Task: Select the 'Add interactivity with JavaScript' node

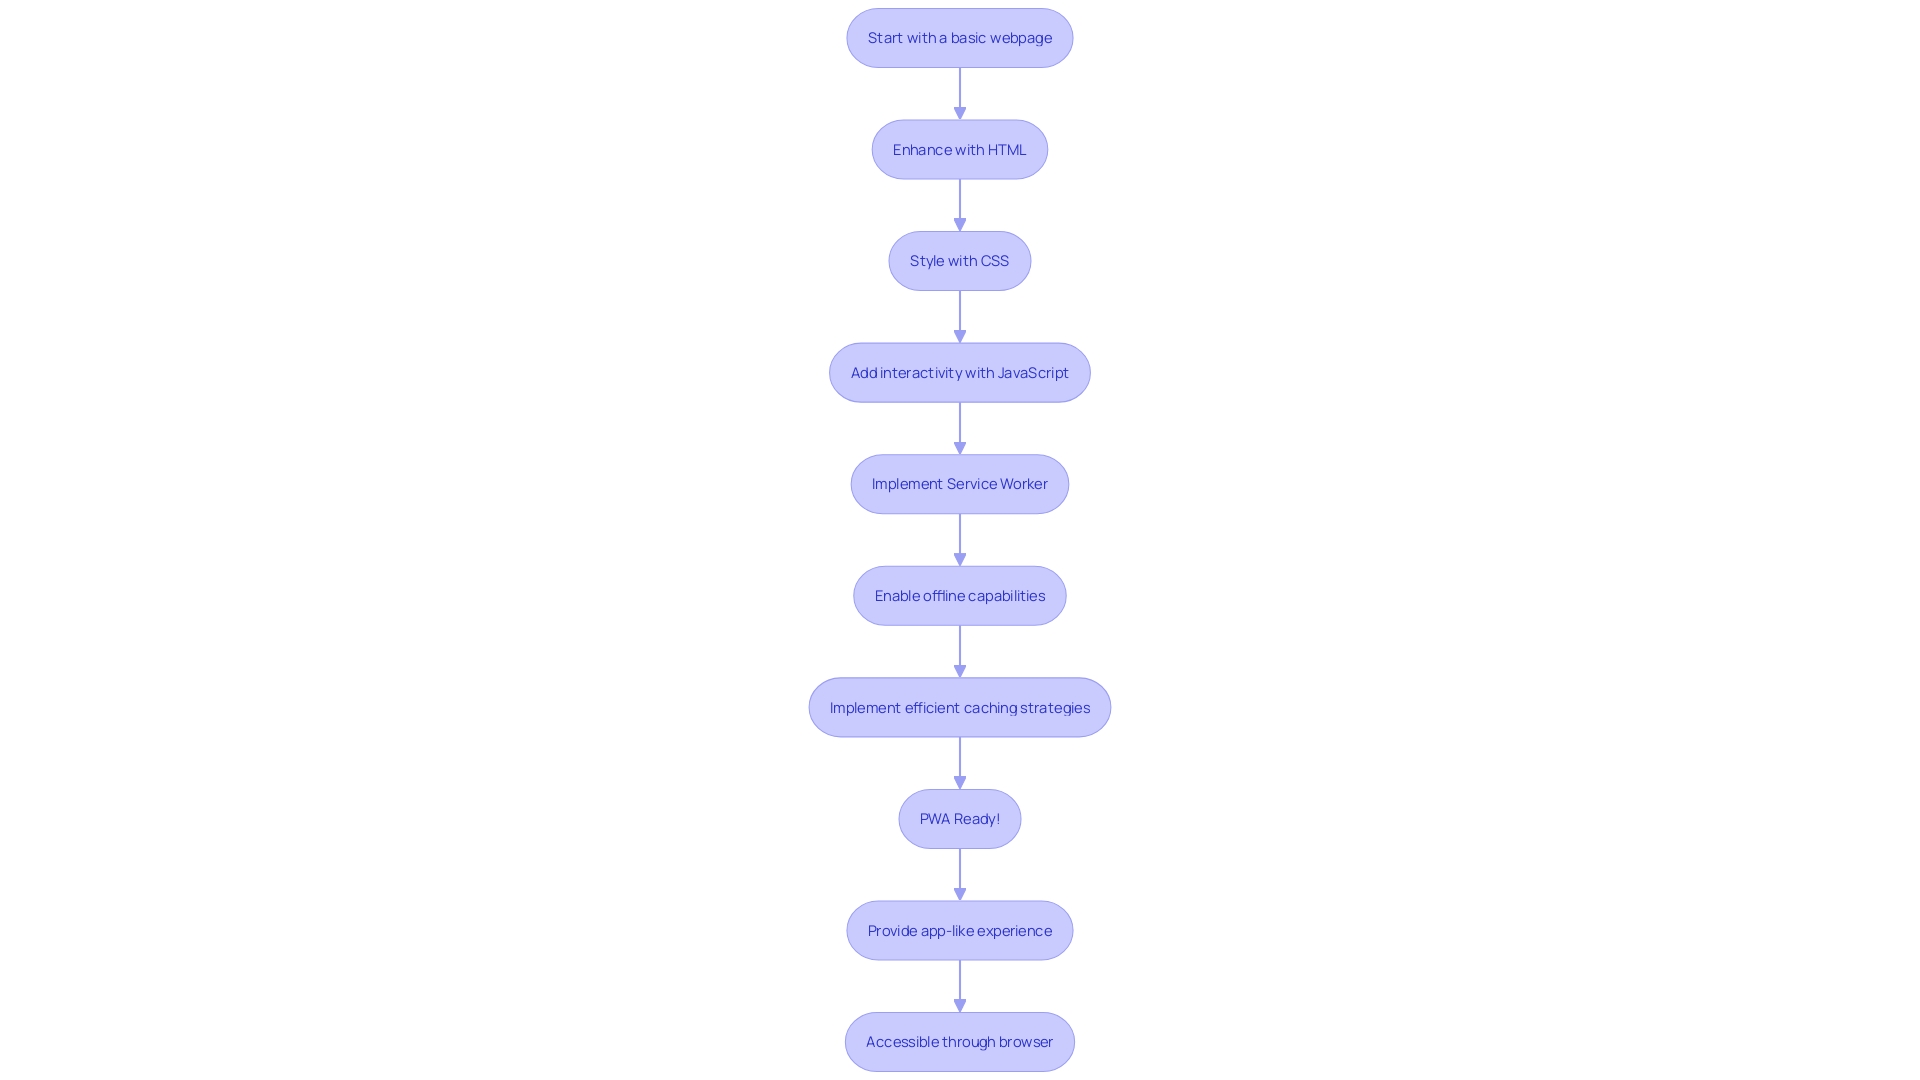Action: 960,372
